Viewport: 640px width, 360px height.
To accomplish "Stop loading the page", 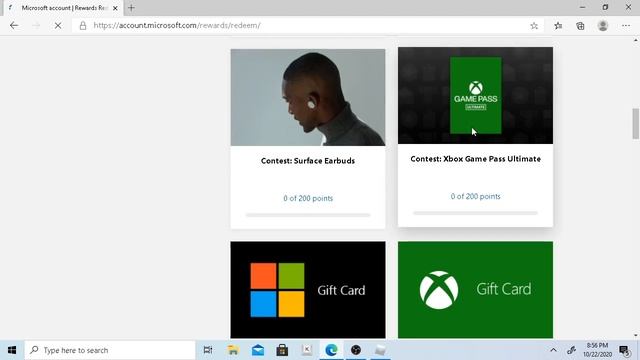I will (58, 25).
